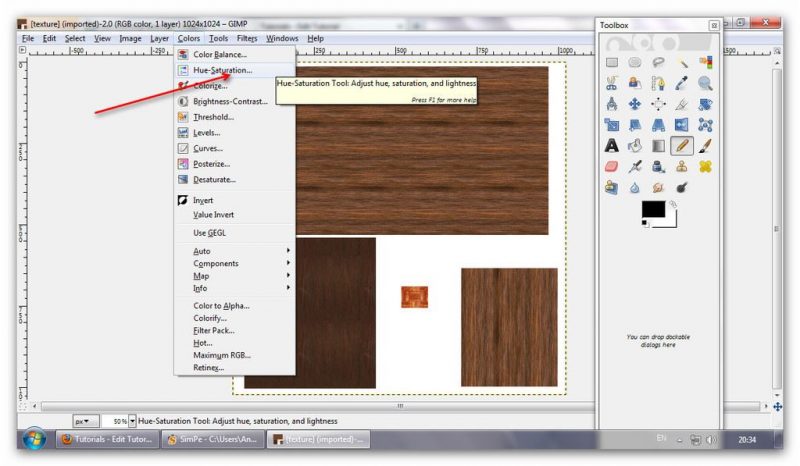The image size is (800, 466).
Task: Pick the Color Picker eyedropper tool
Action: point(682,83)
